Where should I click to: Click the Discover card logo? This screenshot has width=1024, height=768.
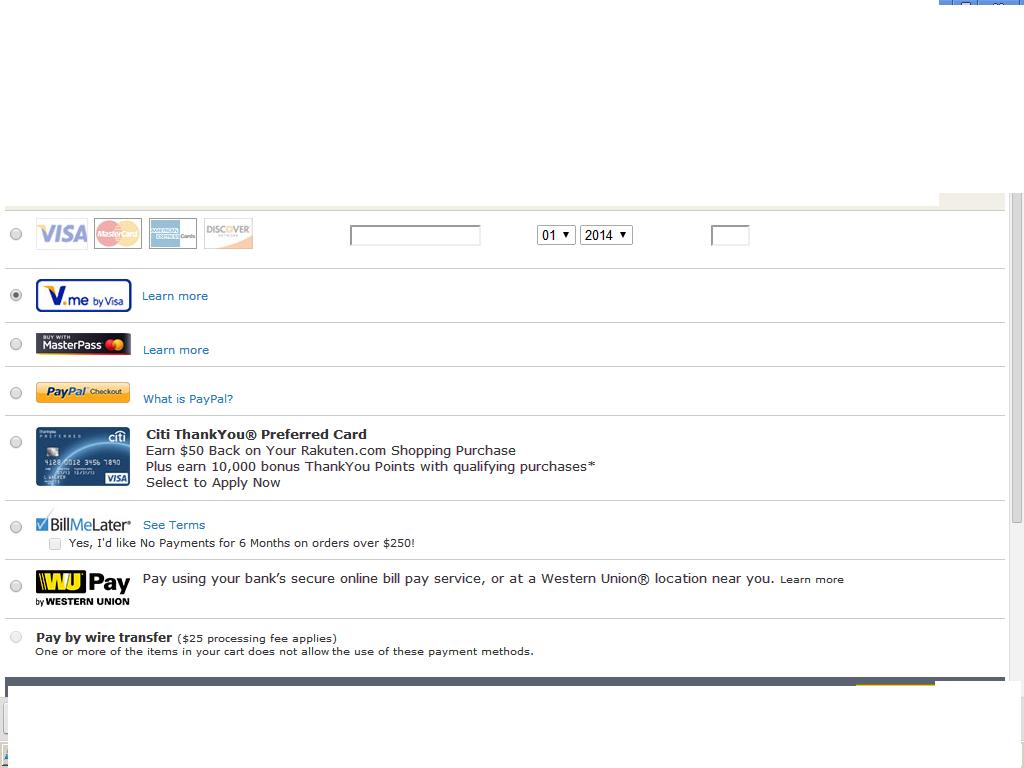coord(229,234)
